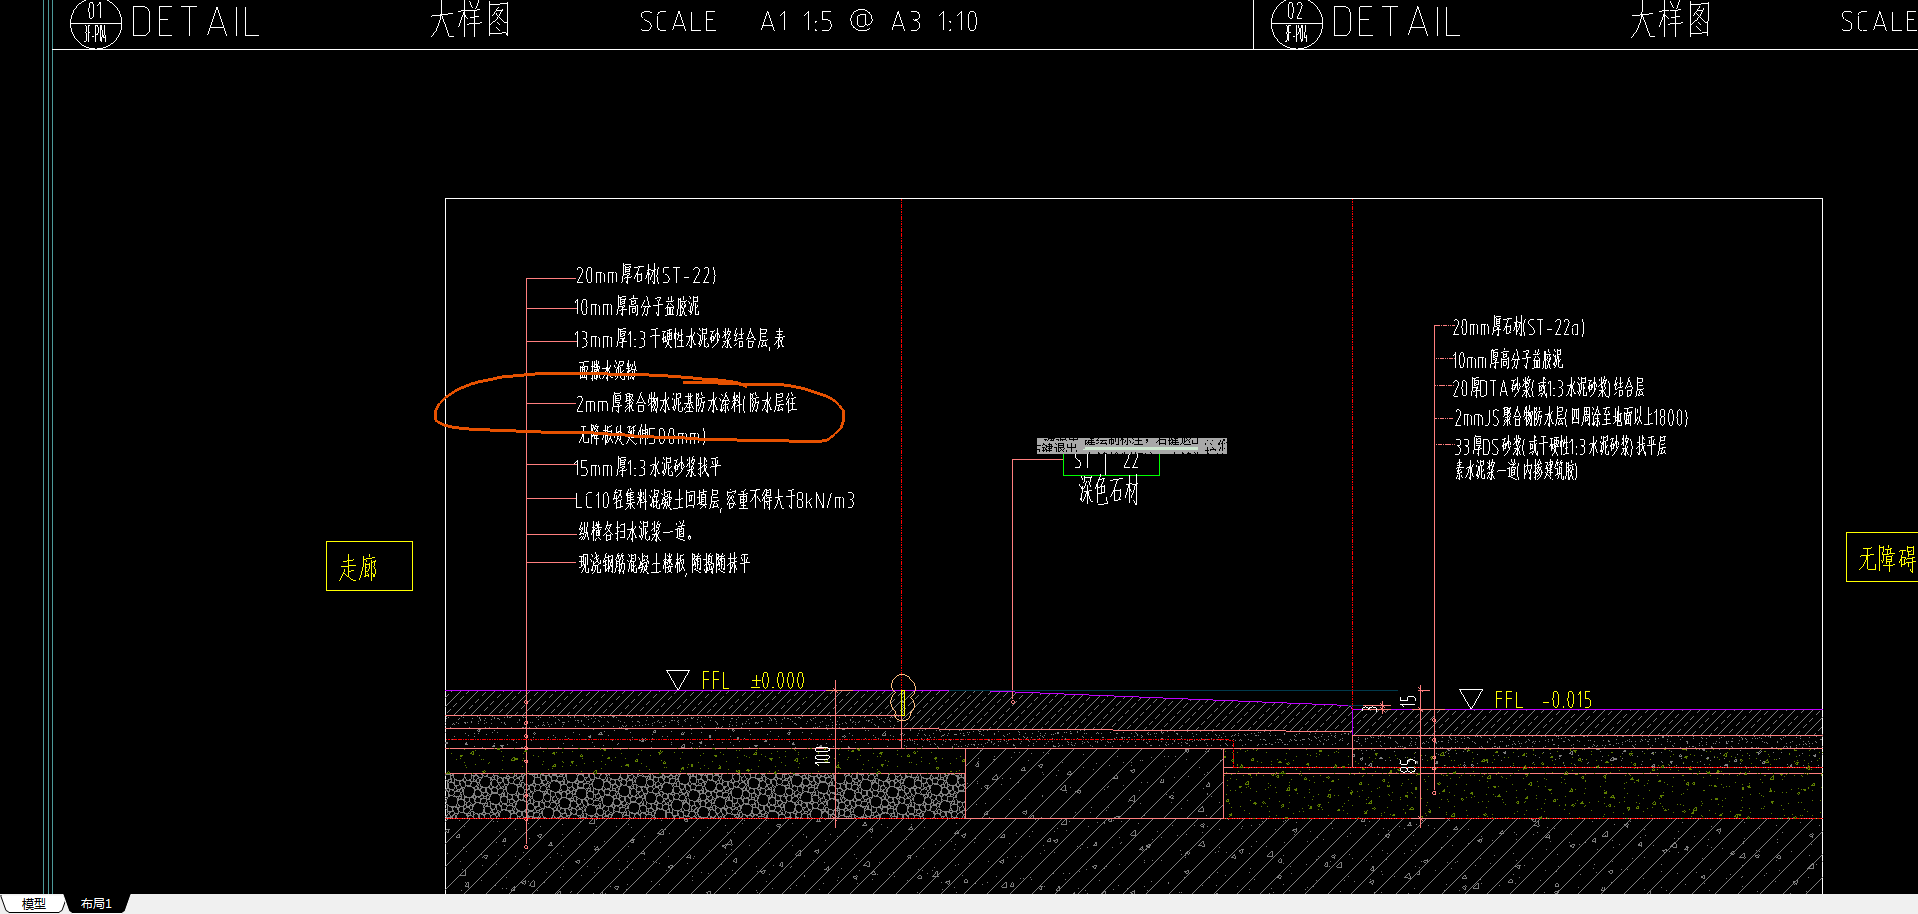Switch to the 模型 model tab
This screenshot has height=914, width=1918.
33,904
